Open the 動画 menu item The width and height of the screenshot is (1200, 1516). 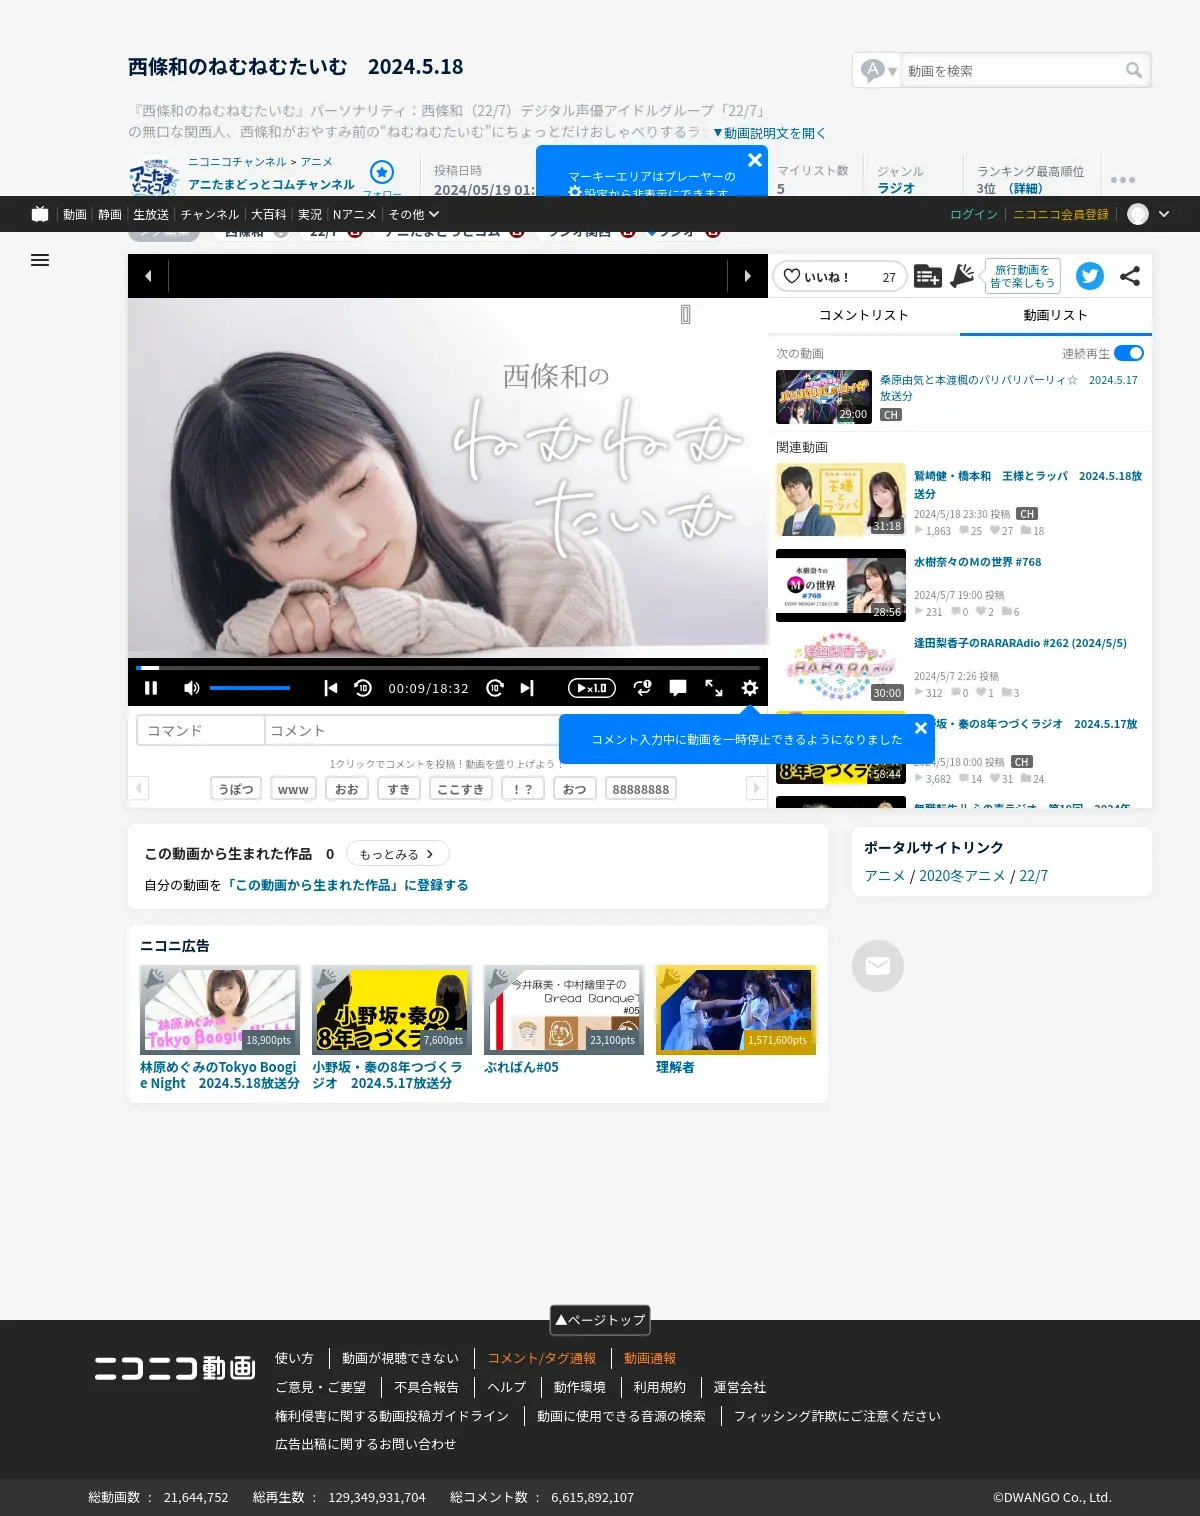[75, 214]
